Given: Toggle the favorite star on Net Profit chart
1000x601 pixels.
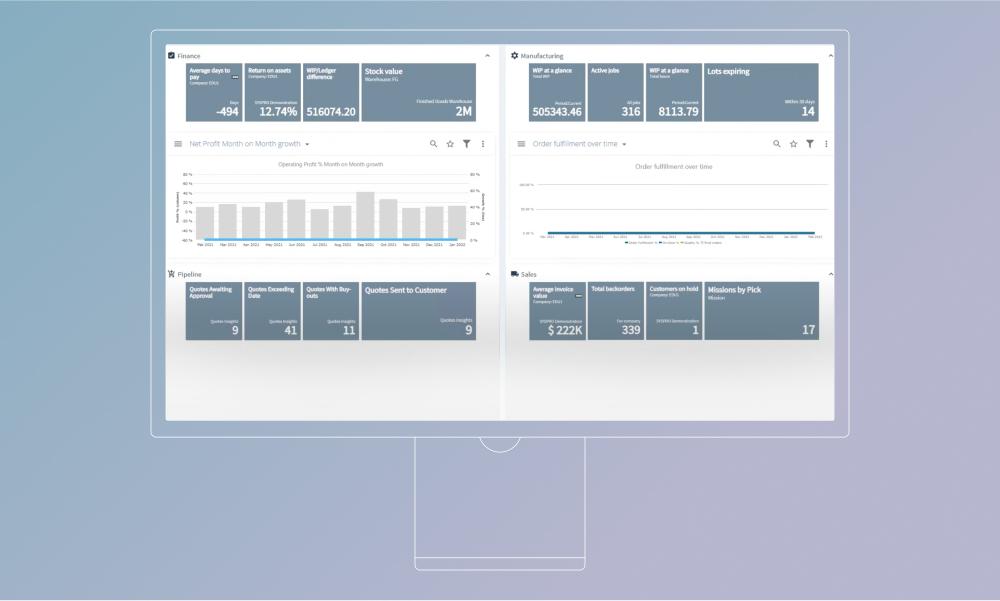Looking at the screenshot, I should pyautogui.click(x=452, y=144).
